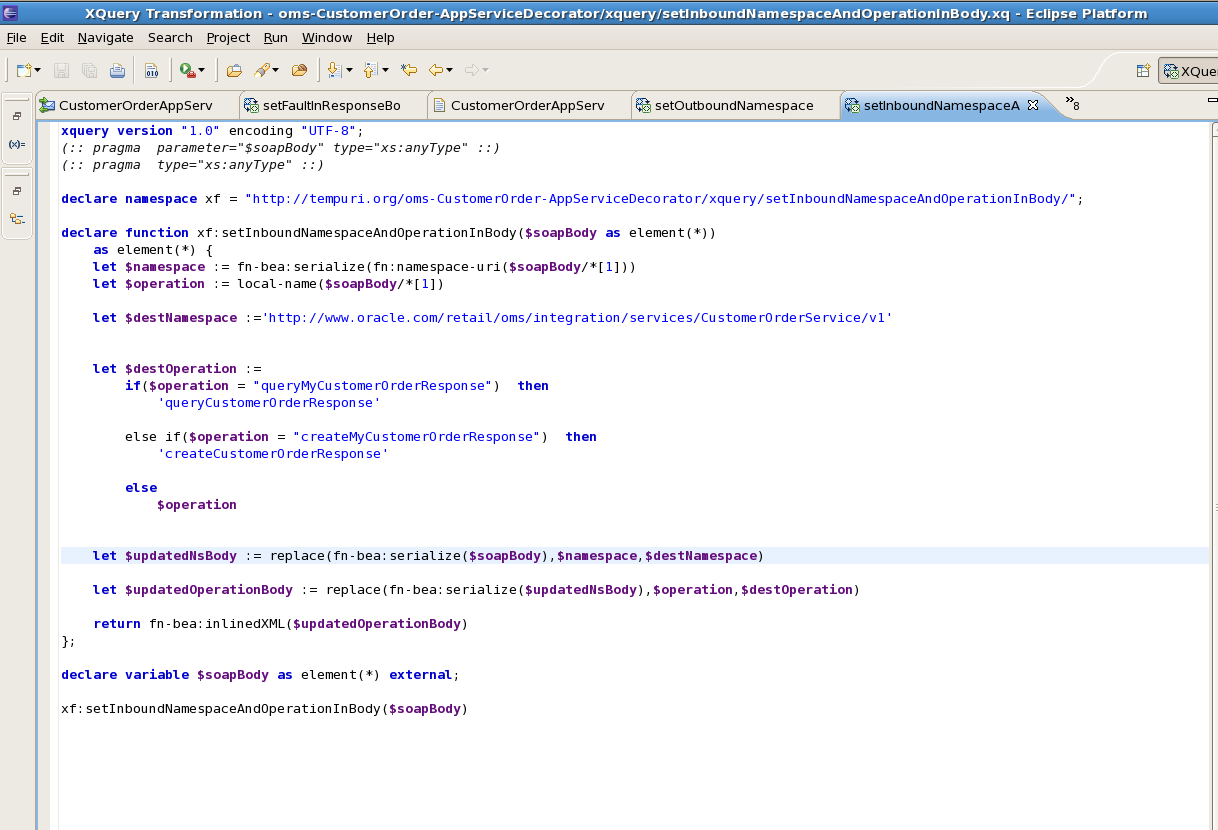This screenshot has height=830, width=1218.
Task: Switch to the setOutboundNamespace tab
Action: click(x=735, y=105)
